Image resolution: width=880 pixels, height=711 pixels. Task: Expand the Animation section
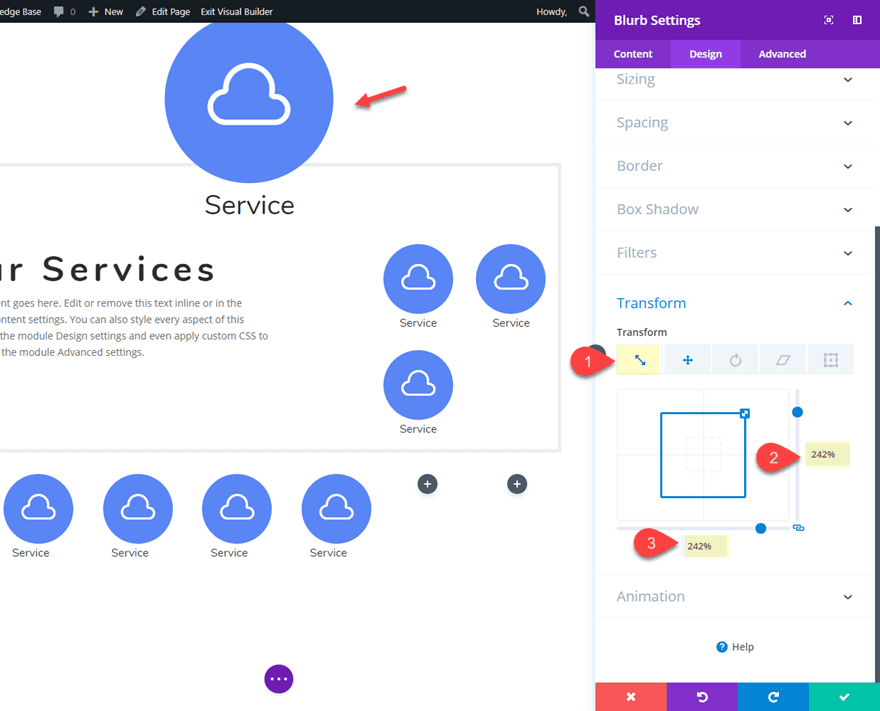(735, 596)
